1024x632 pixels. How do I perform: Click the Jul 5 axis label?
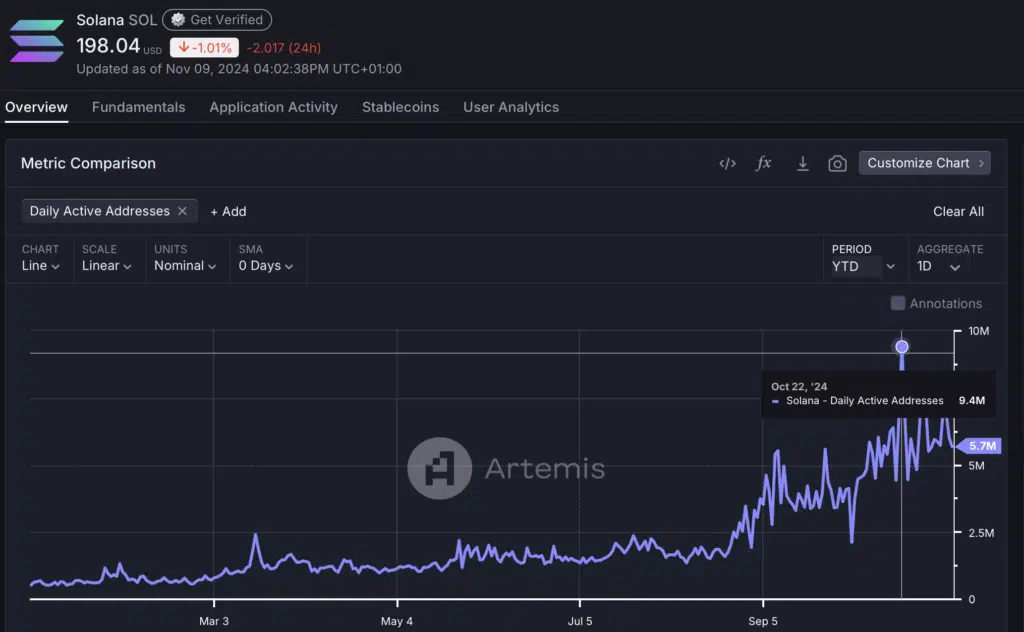pyautogui.click(x=580, y=621)
